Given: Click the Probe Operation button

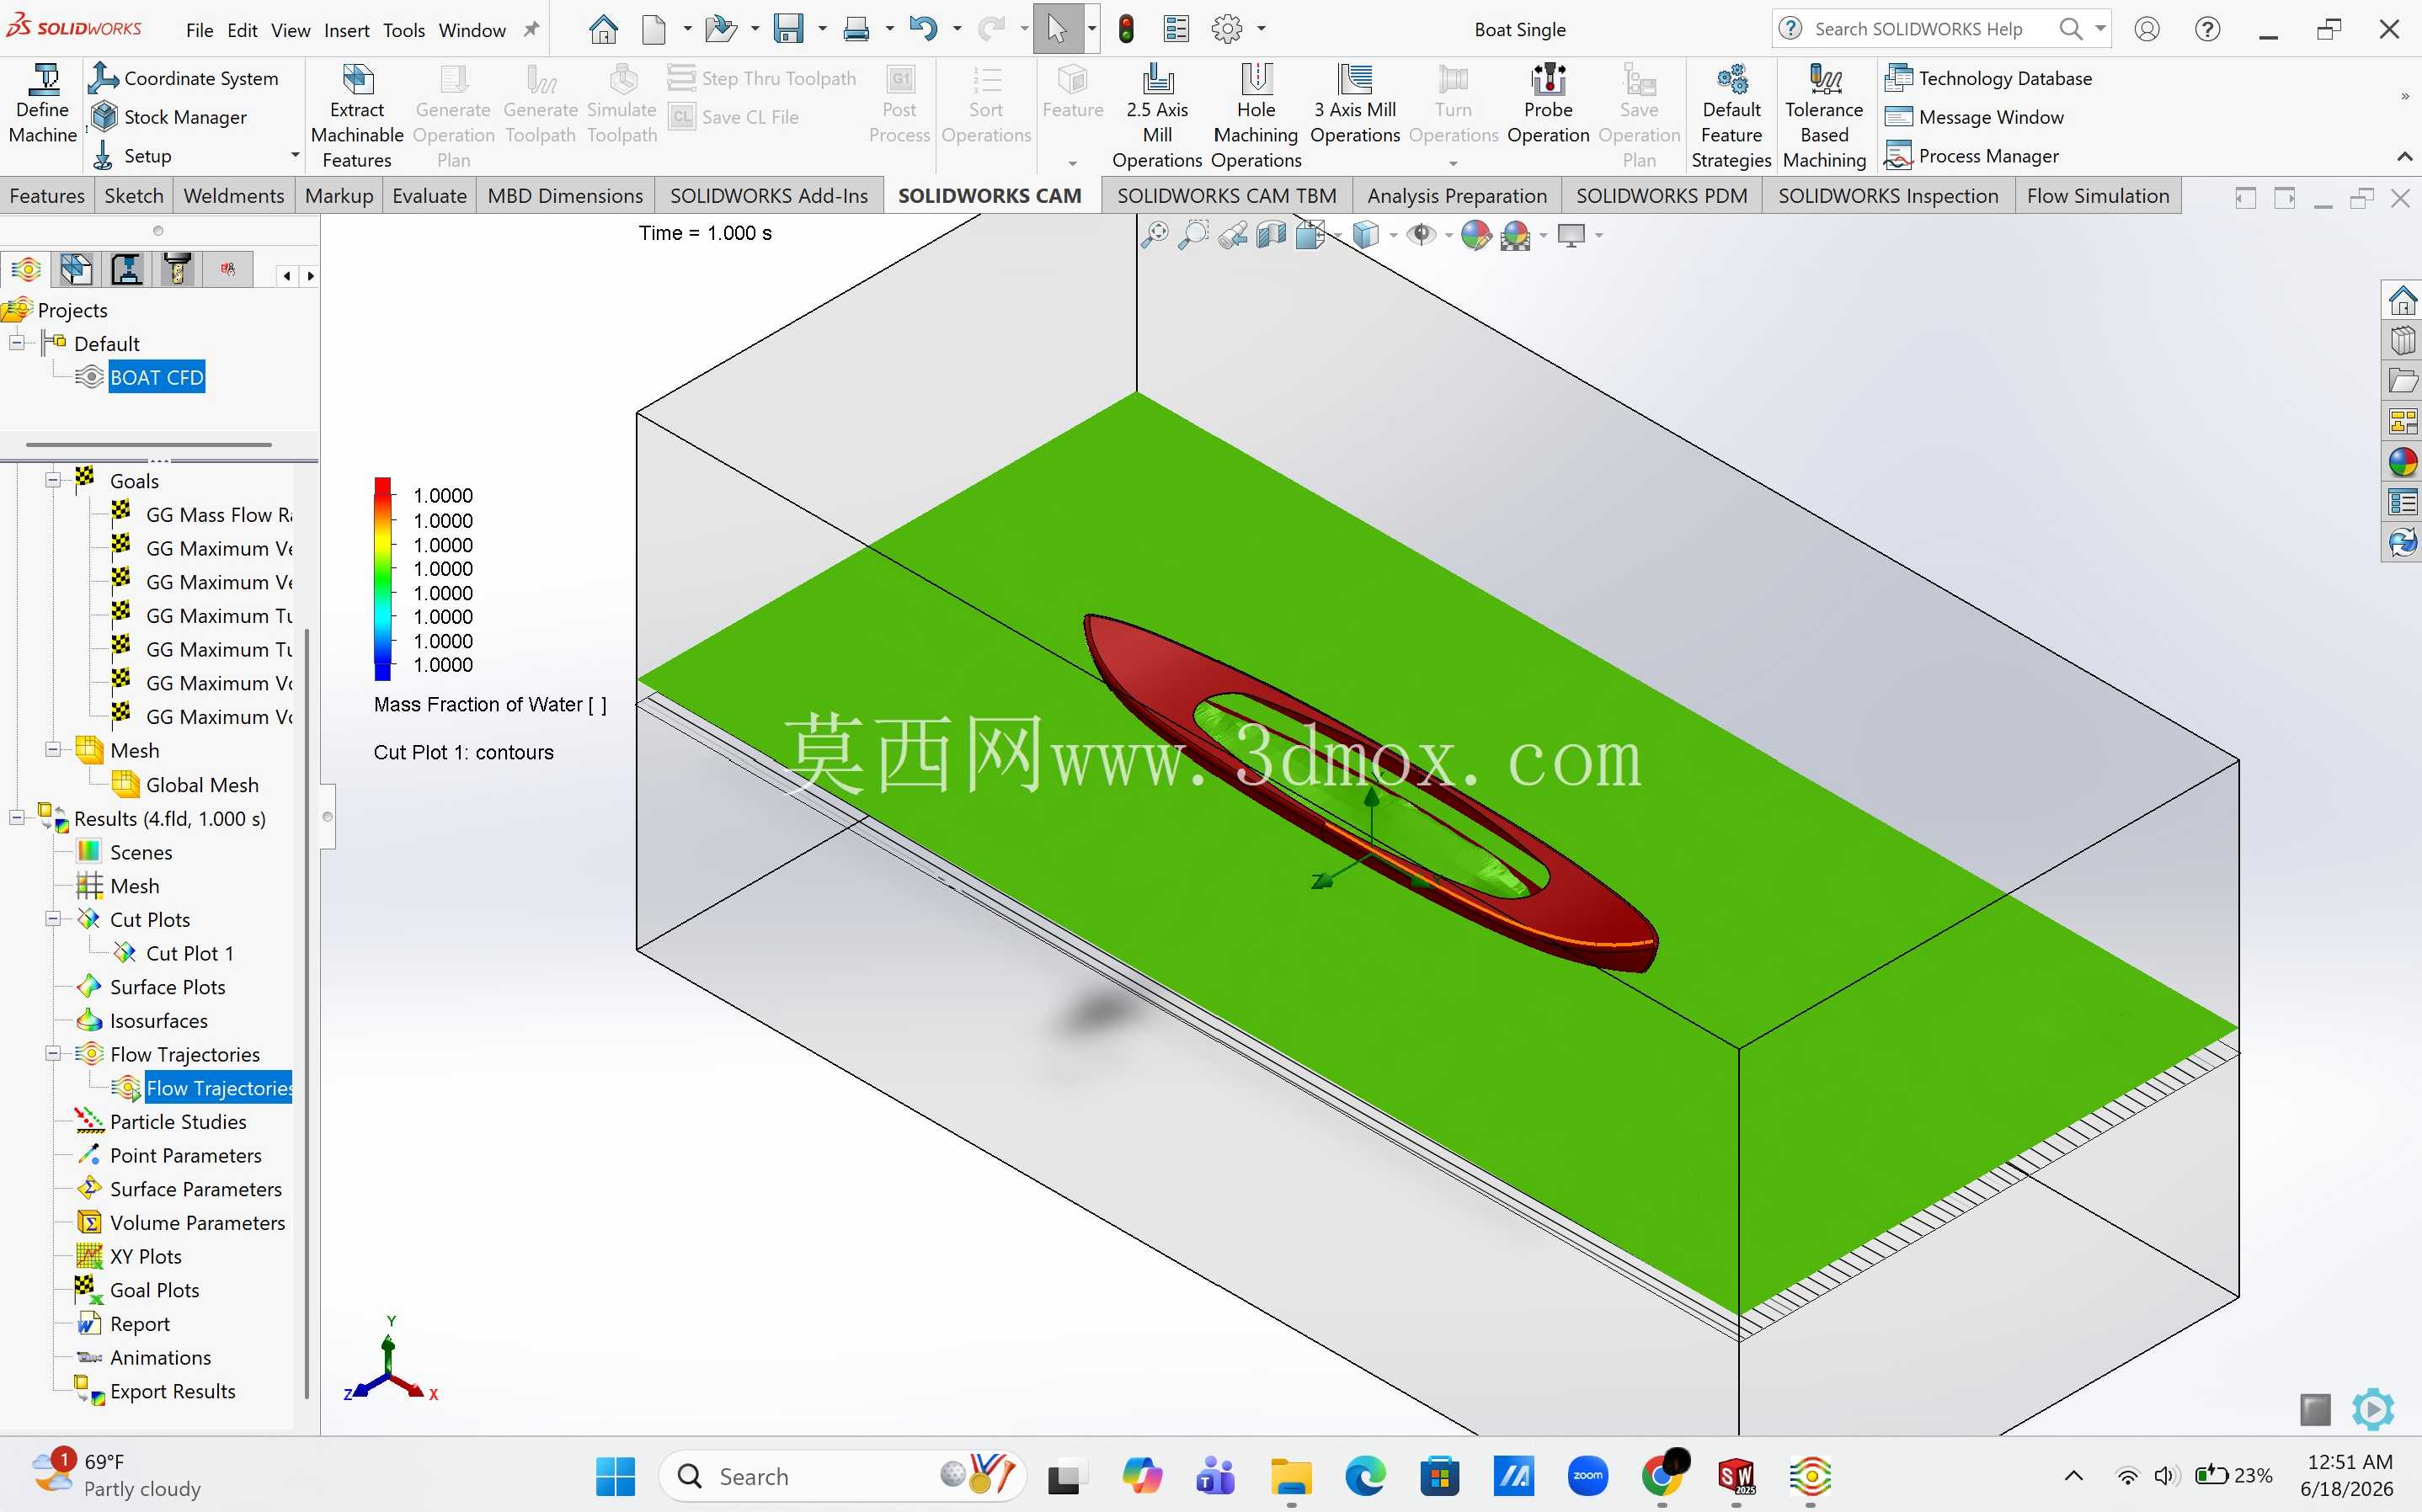Looking at the screenshot, I should 1548,103.
